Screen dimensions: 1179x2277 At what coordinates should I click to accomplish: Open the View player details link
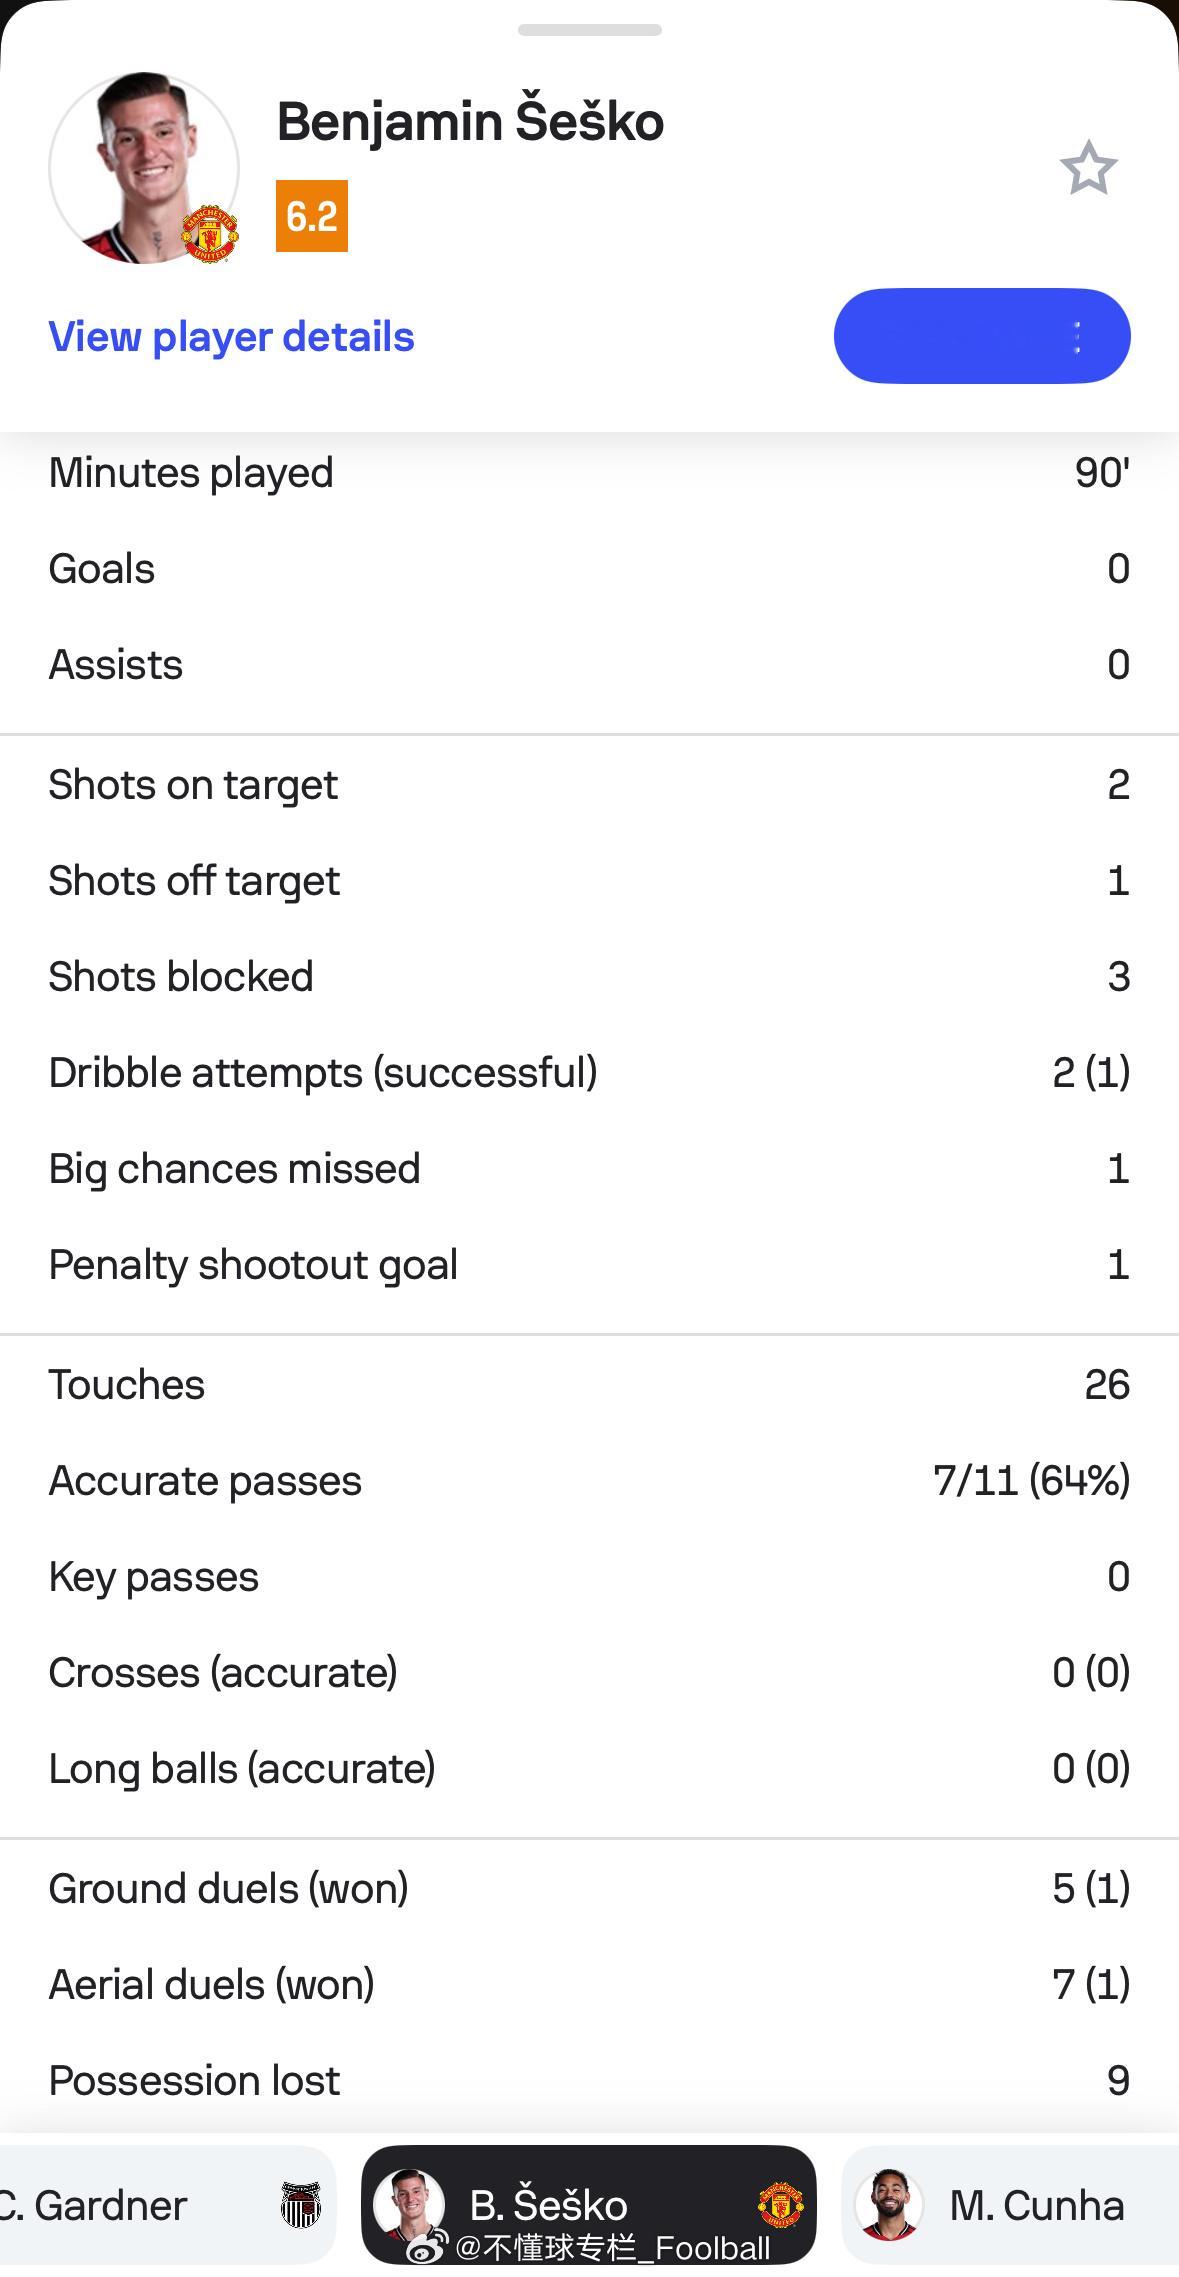click(x=231, y=337)
